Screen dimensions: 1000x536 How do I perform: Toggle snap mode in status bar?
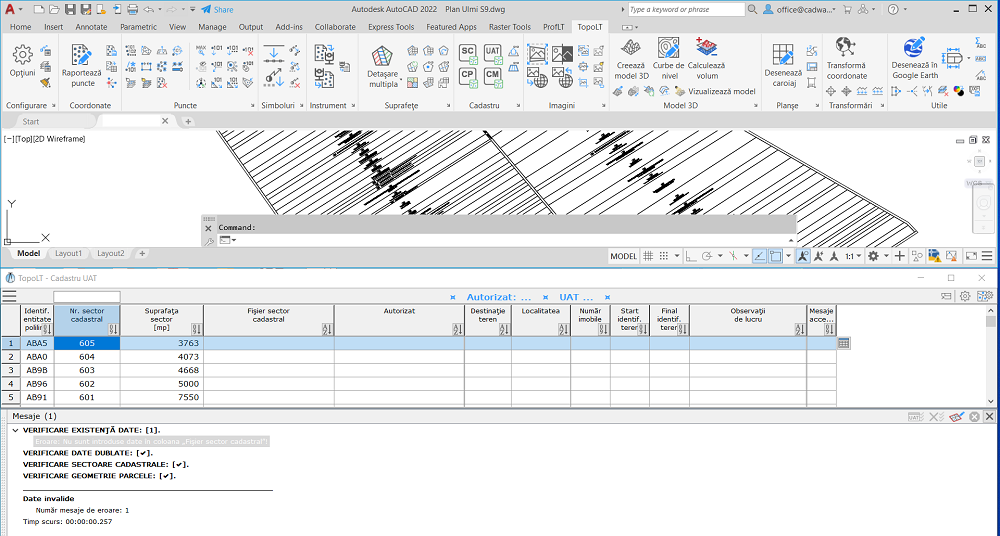(664, 256)
